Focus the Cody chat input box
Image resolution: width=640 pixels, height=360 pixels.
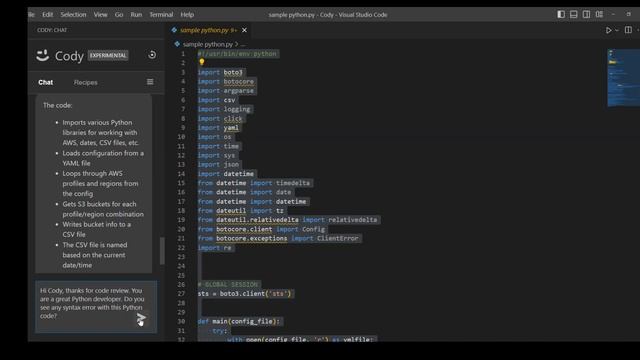[96, 307]
